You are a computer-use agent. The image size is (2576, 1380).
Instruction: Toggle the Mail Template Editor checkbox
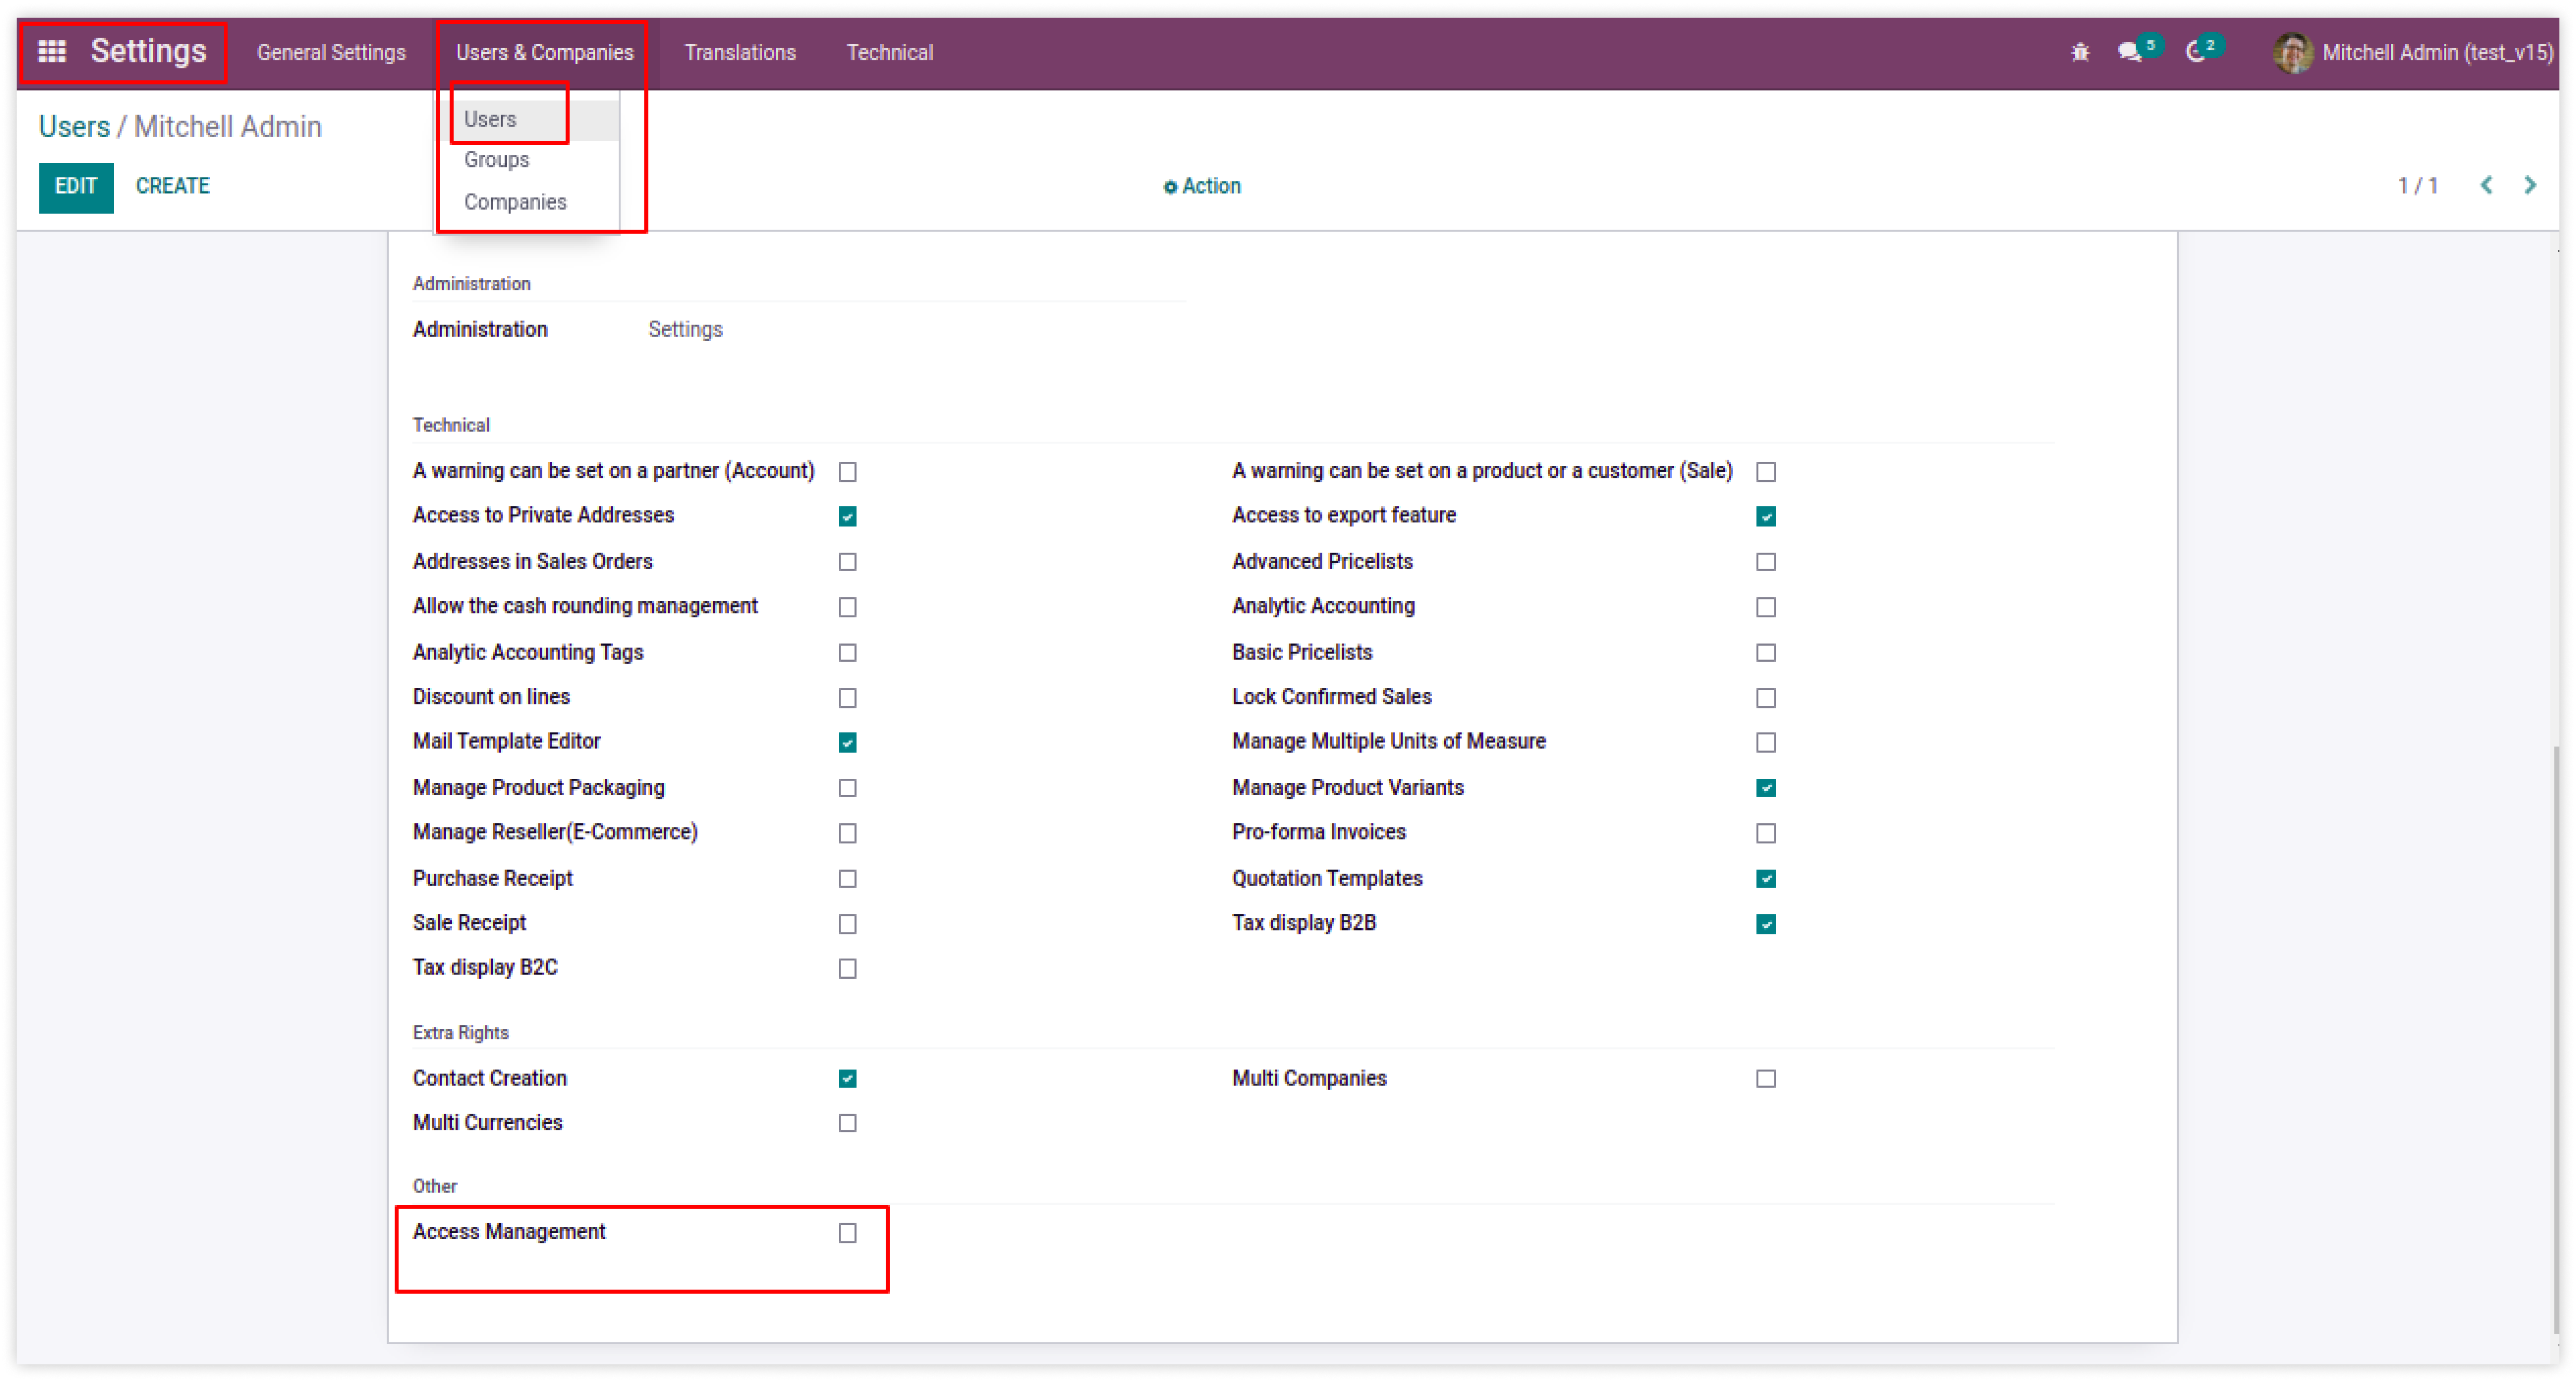(x=847, y=742)
